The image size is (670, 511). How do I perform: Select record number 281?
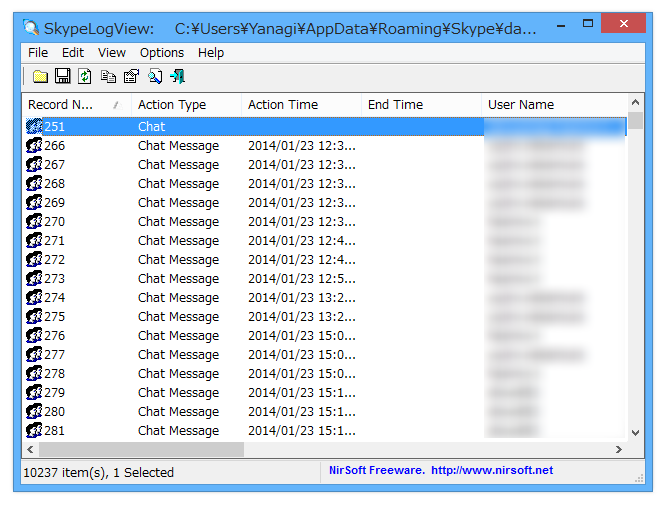(54, 430)
